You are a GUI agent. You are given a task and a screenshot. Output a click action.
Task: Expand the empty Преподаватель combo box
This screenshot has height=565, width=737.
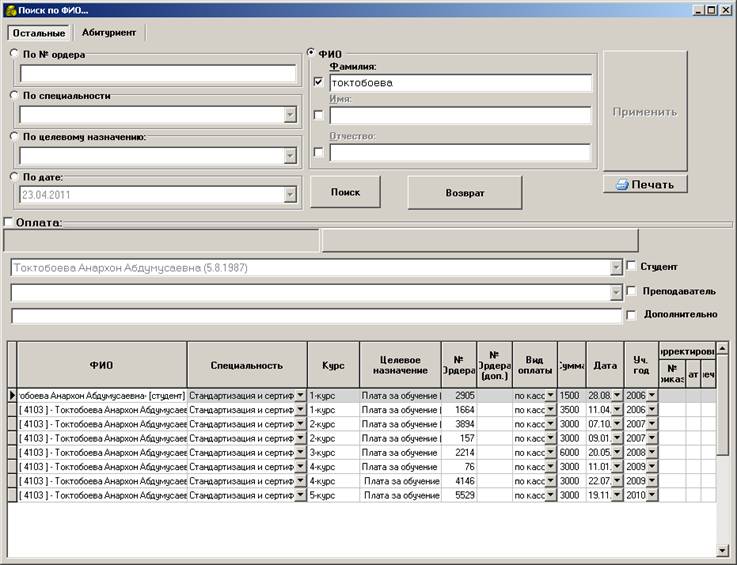tap(616, 292)
